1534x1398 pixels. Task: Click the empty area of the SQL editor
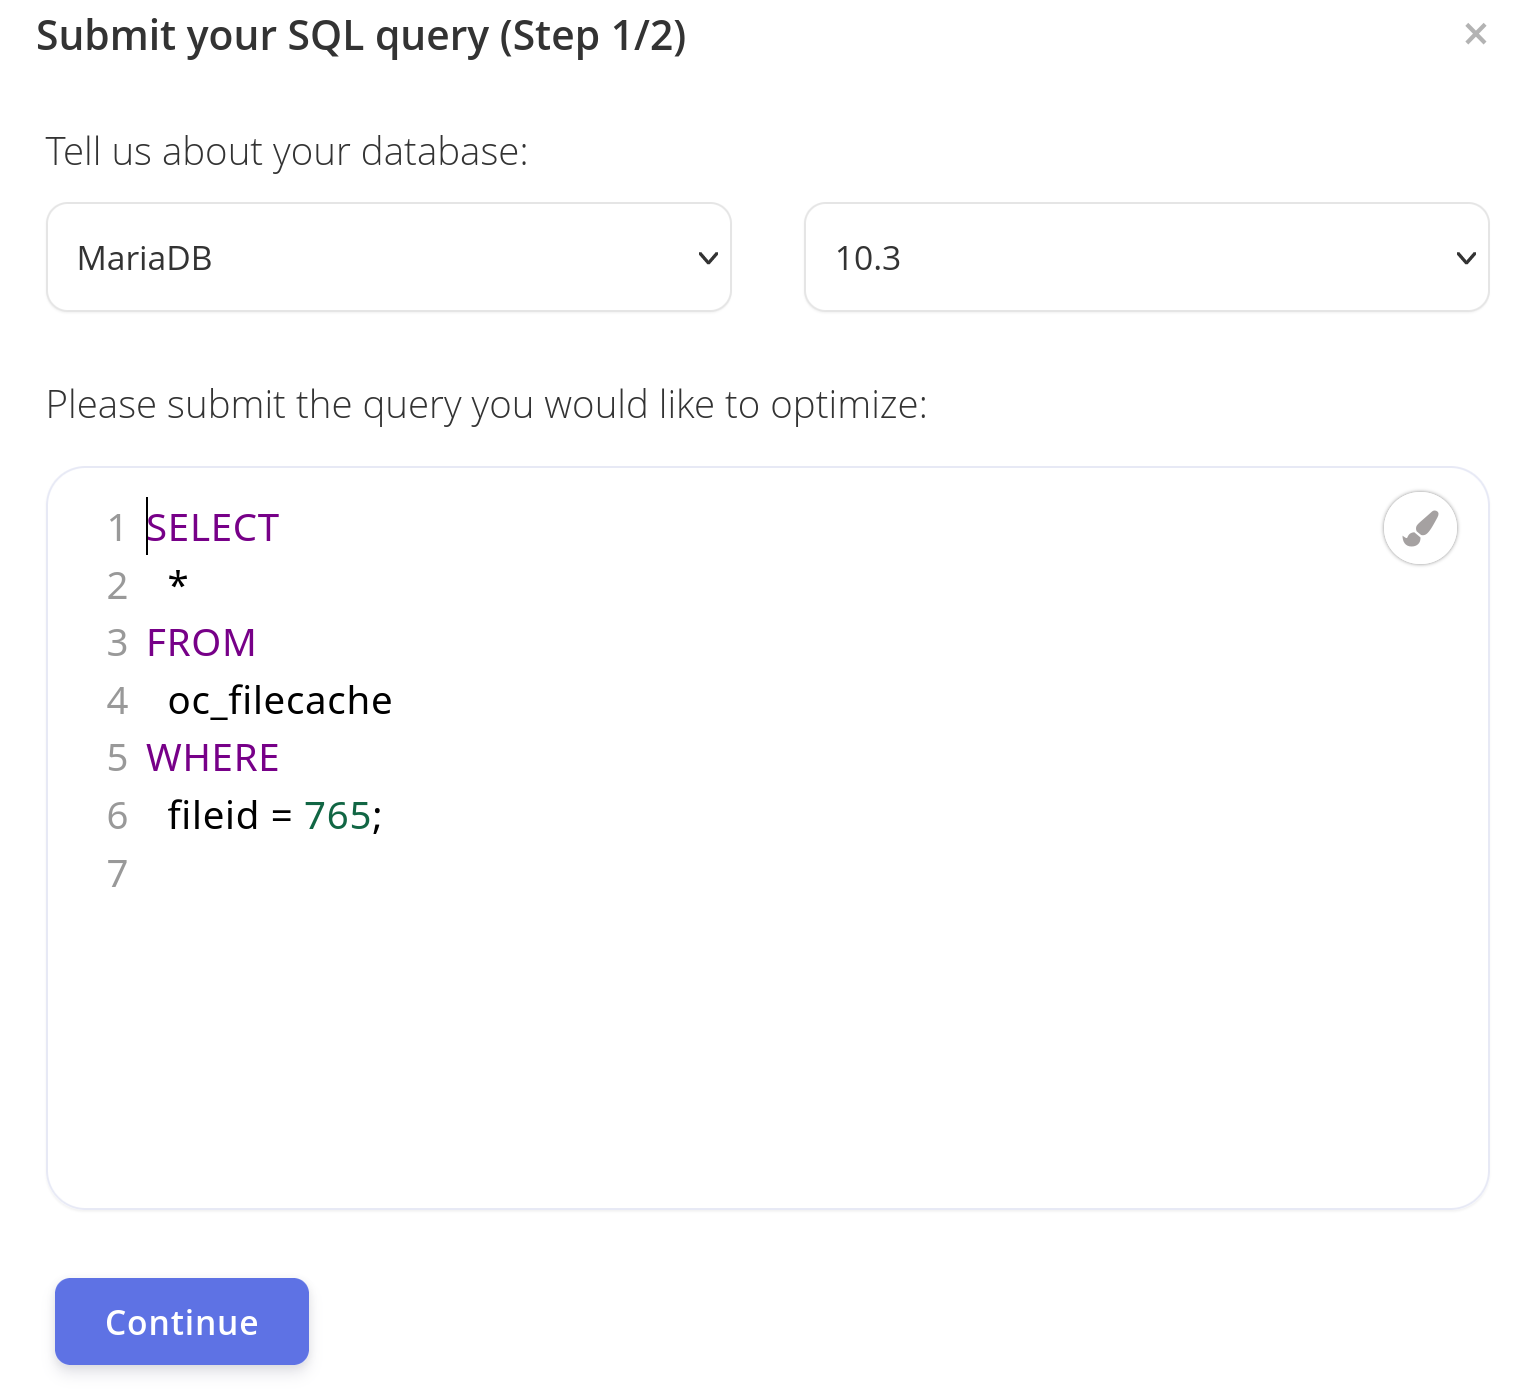point(768,1050)
